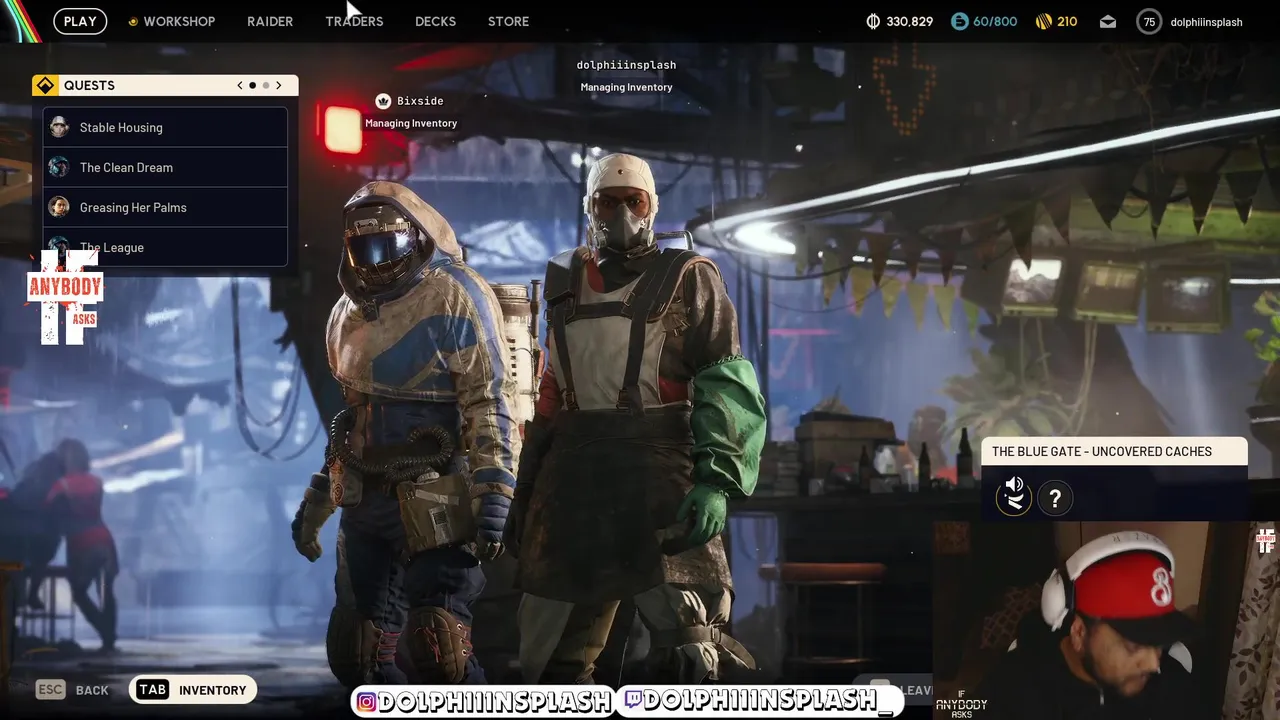Open the DECKS tab
This screenshot has height=720, width=1280.
[x=435, y=21]
